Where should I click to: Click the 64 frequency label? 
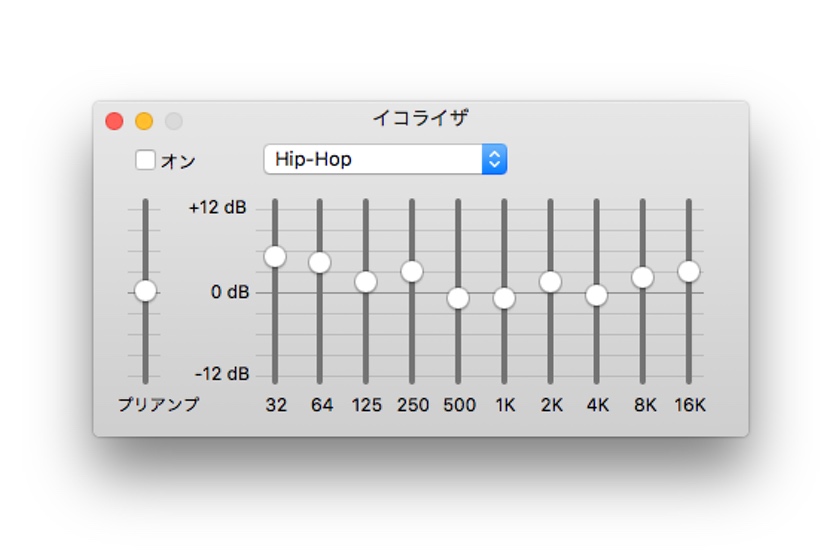tap(321, 405)
